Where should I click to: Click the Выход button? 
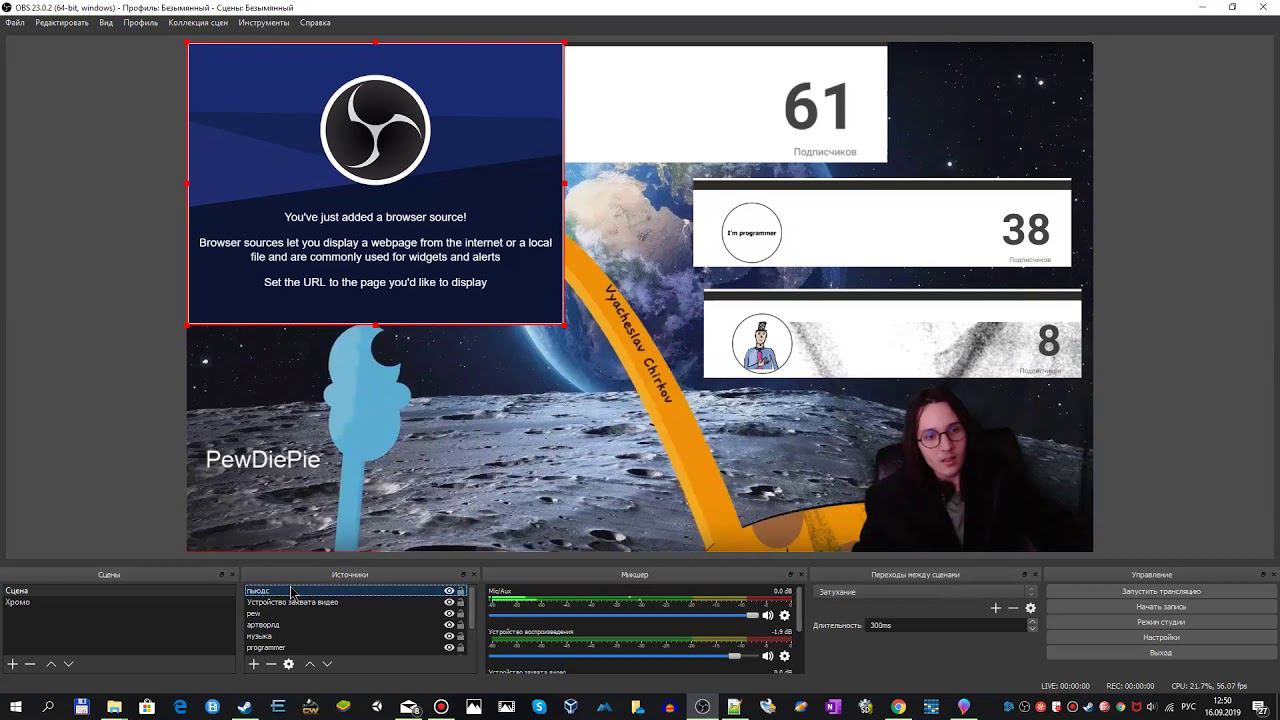point(1161,653)
